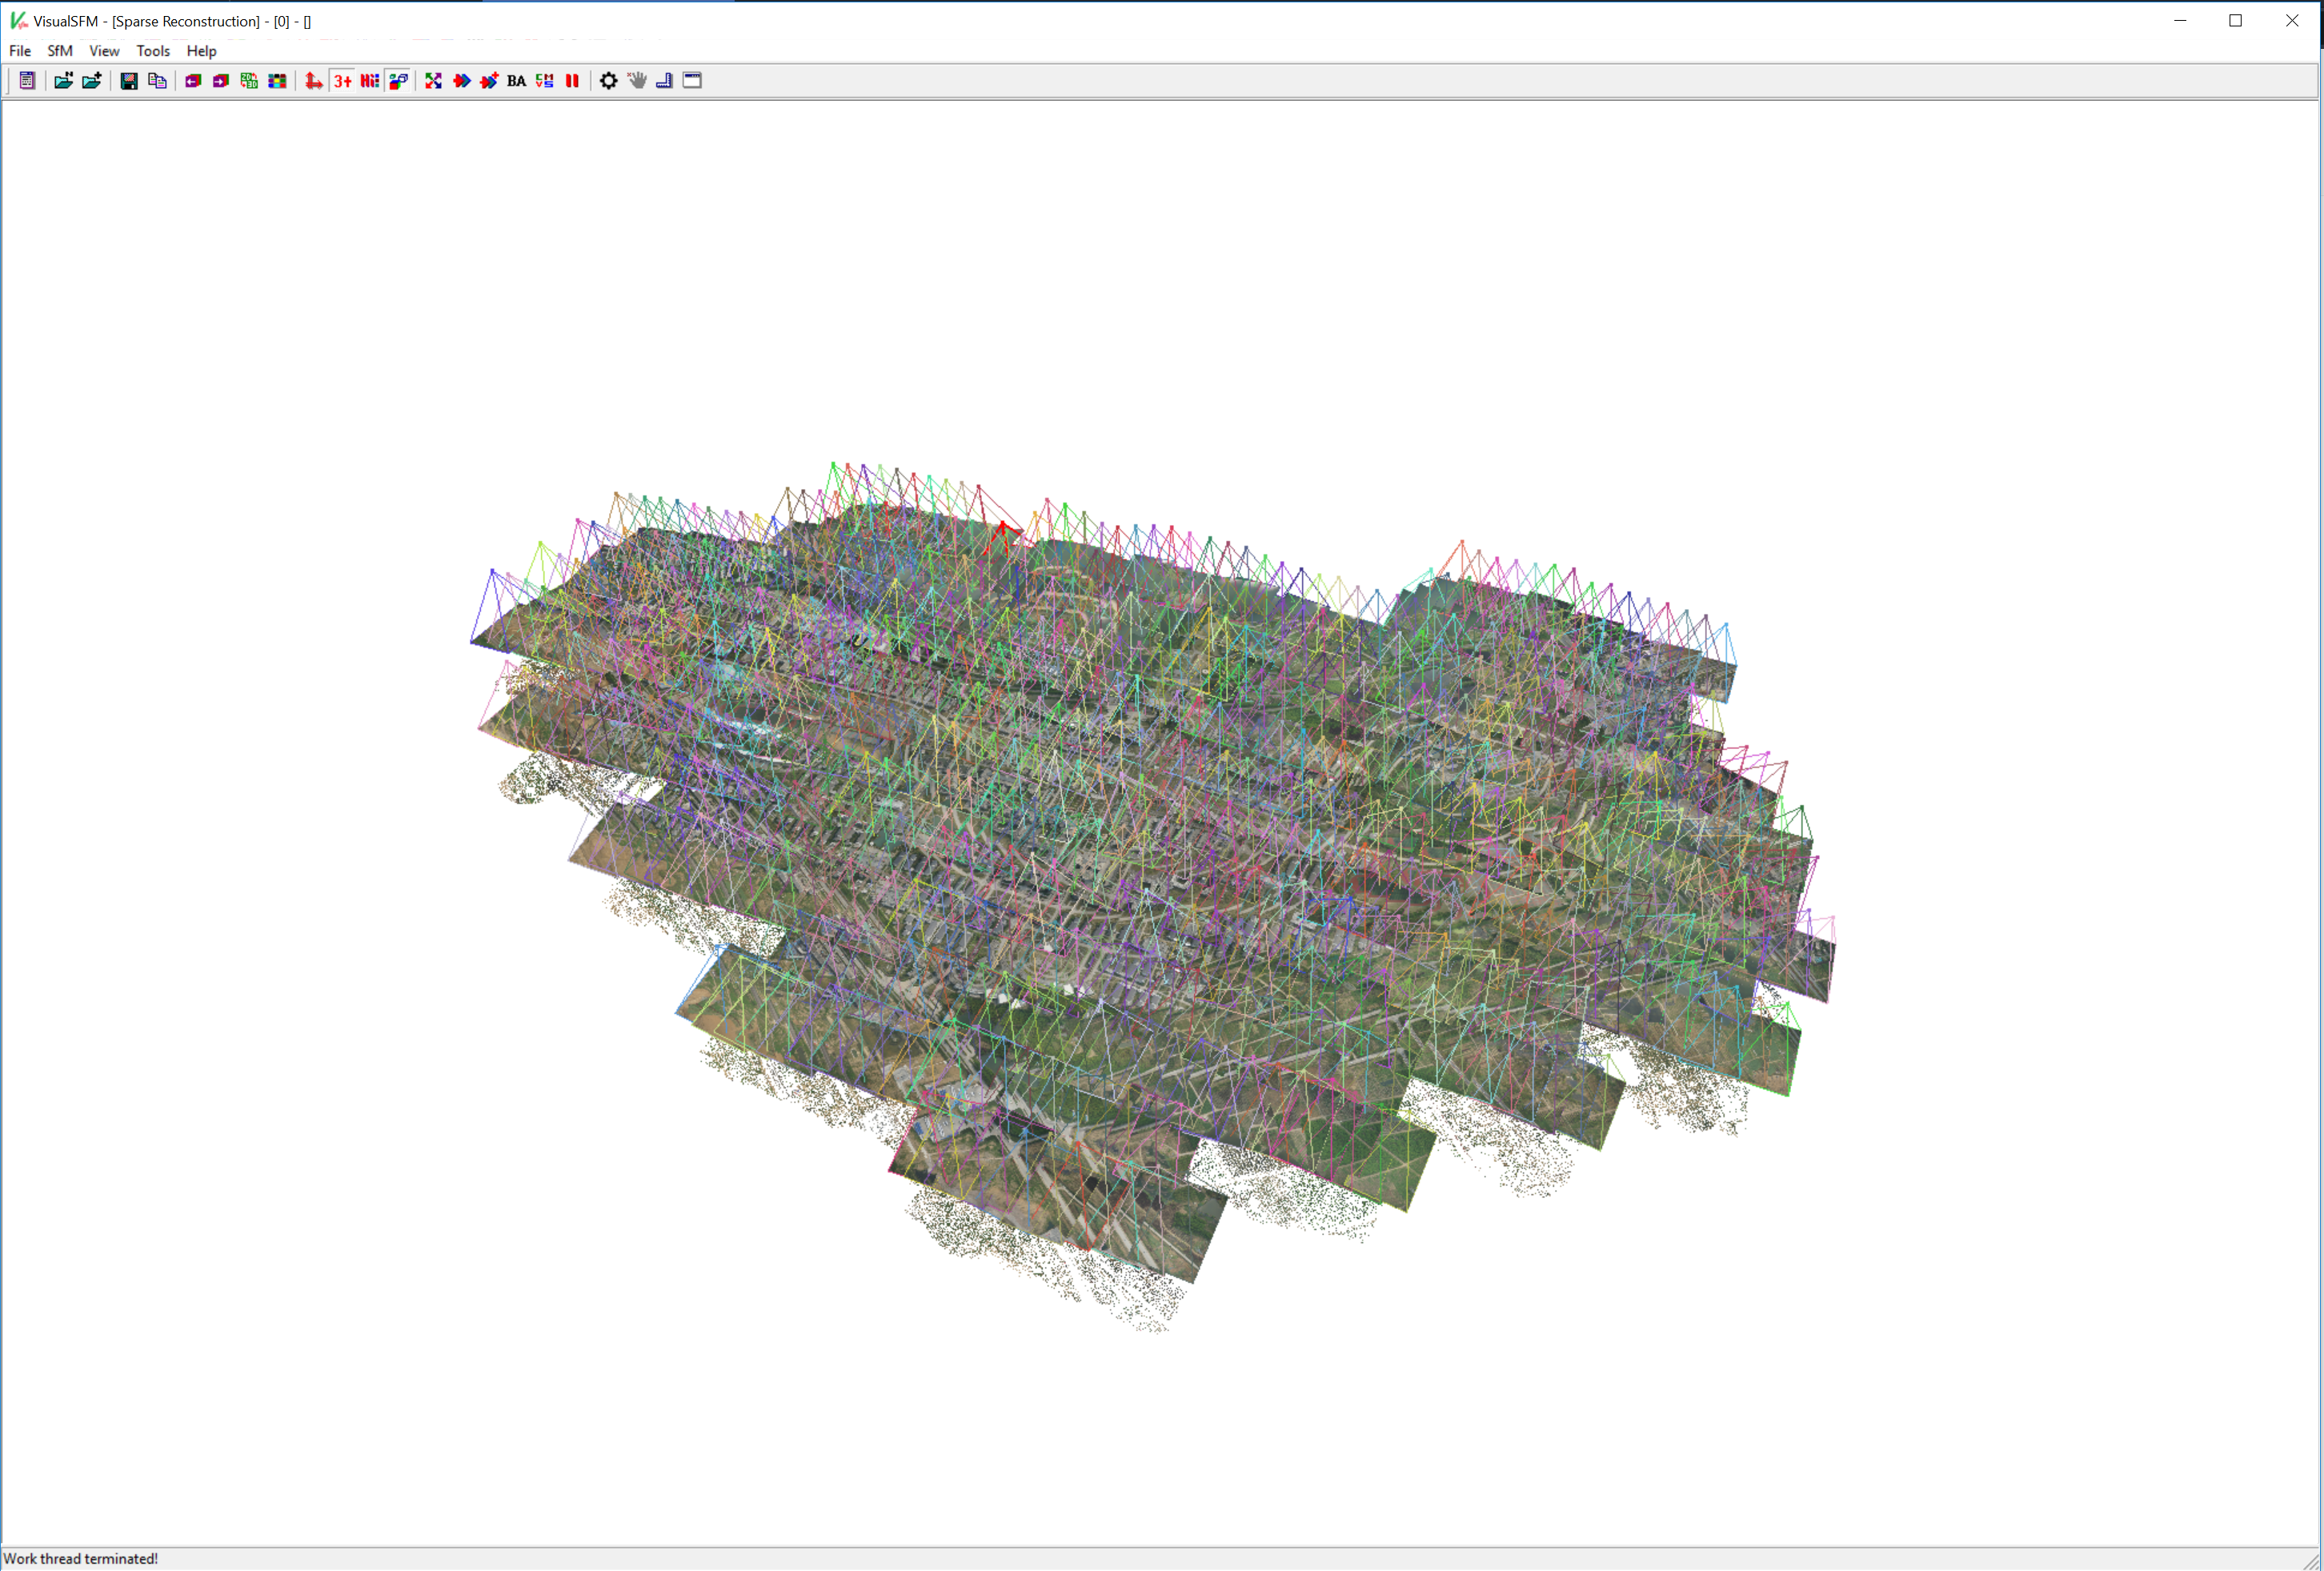Click Open Multiple Images folder icon

63,81
